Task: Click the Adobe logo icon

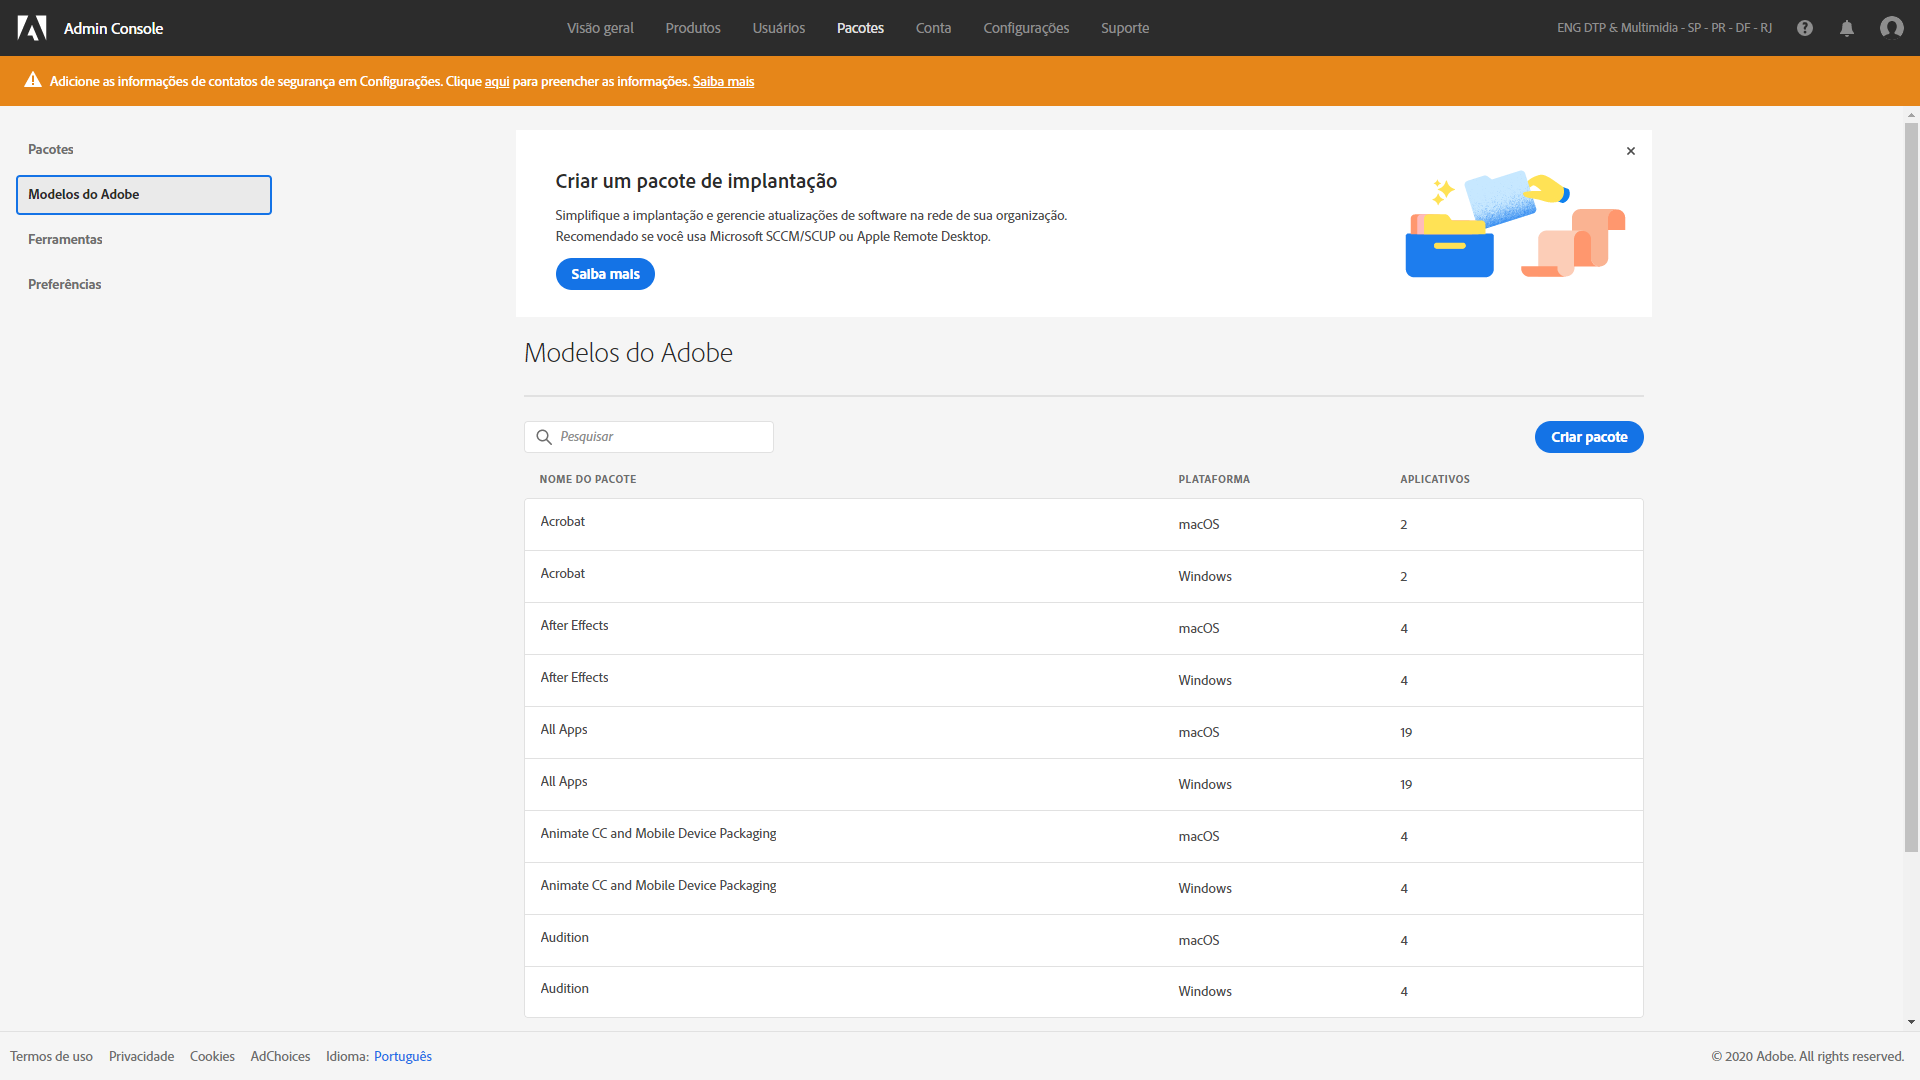Action: pyautogui.click(x=32, y=28)
